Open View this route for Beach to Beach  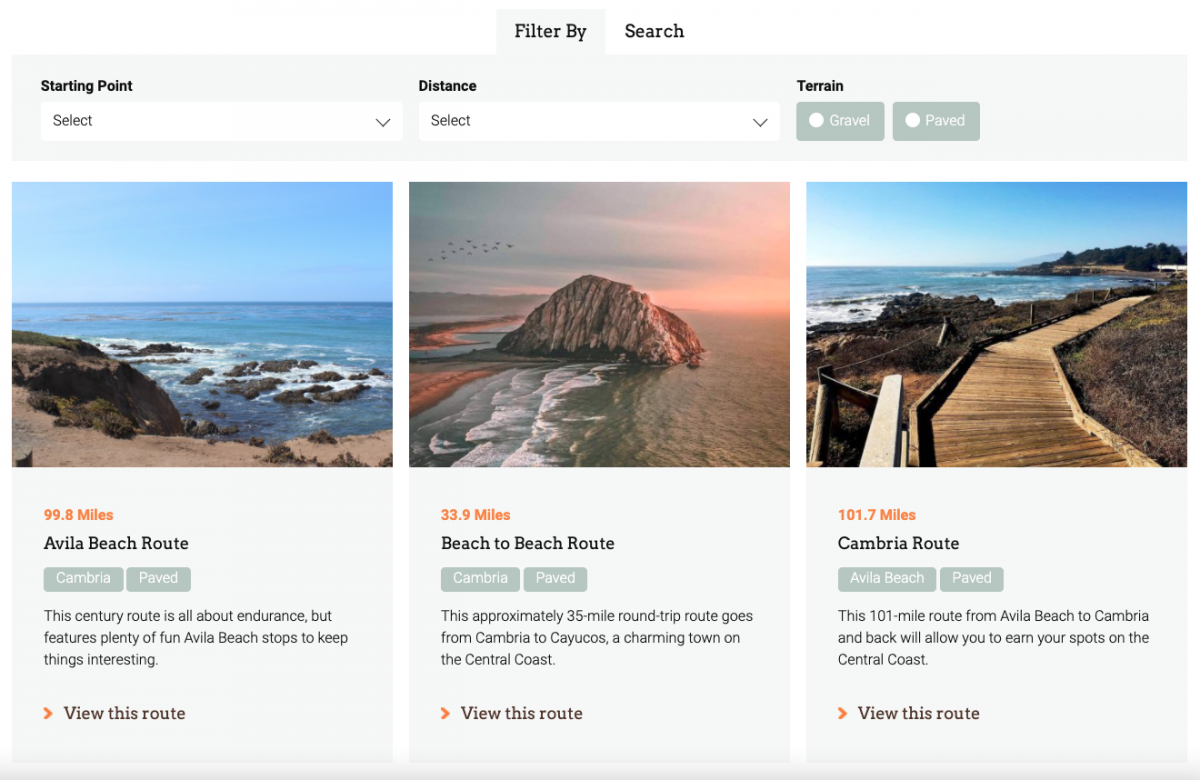521,713
